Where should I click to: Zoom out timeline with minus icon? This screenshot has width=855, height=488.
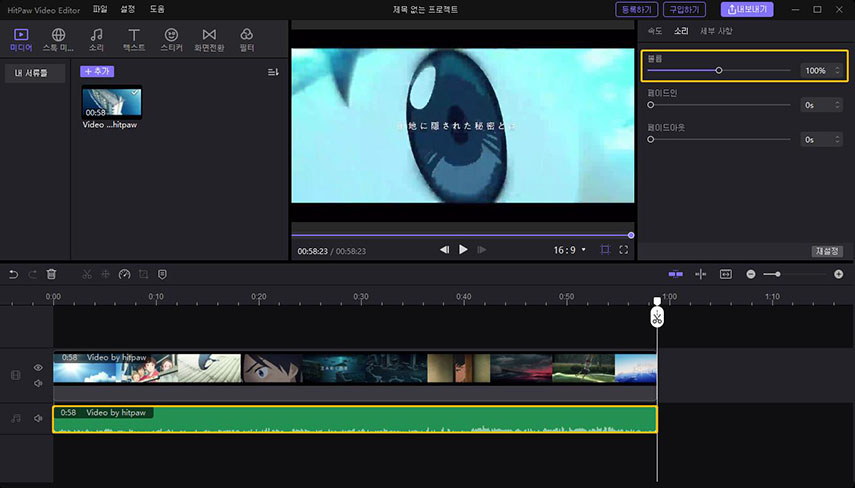click(x=751, y=274)
